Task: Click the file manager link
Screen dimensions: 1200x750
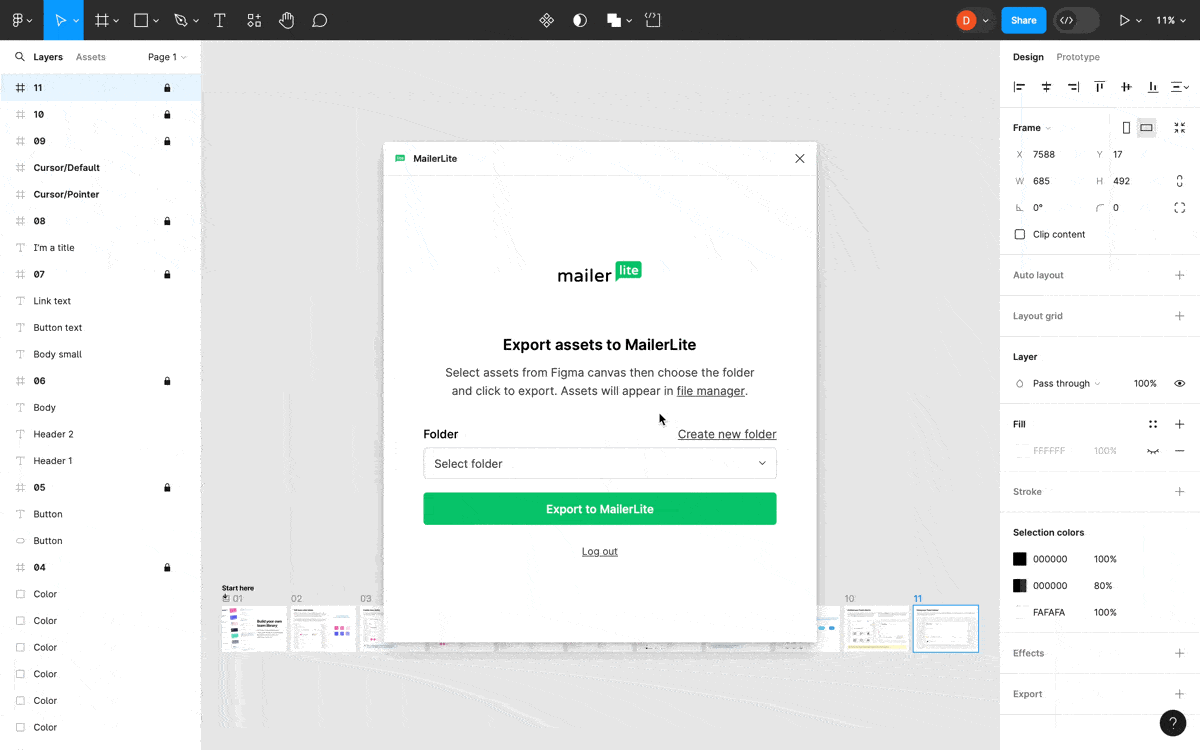Action: 711,391
